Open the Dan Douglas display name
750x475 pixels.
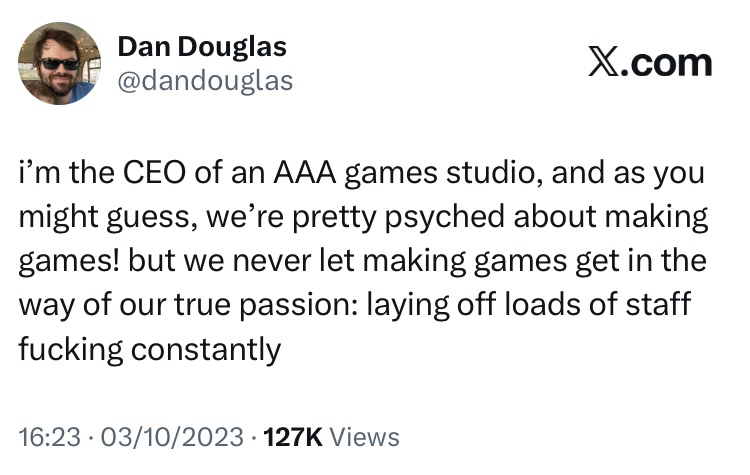point(202,46)
